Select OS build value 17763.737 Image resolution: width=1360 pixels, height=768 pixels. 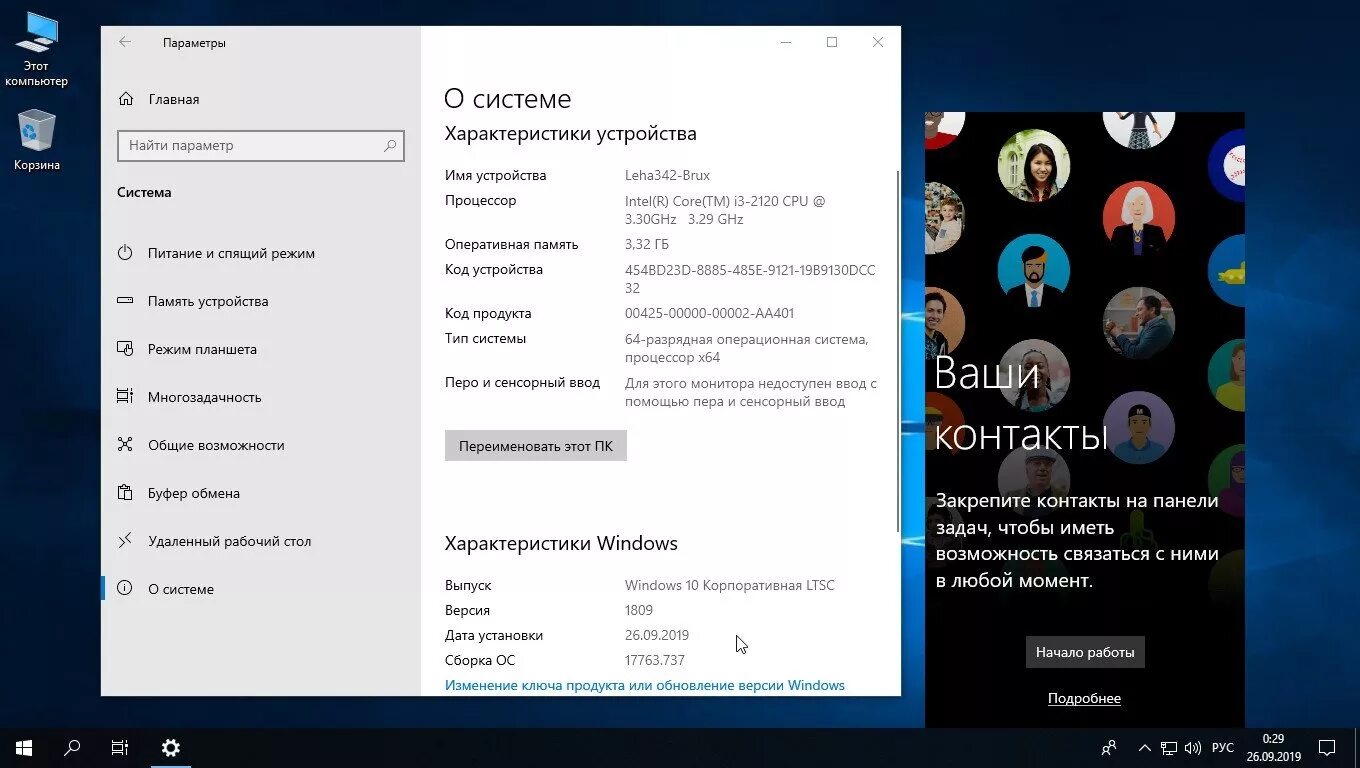(655, 660)
